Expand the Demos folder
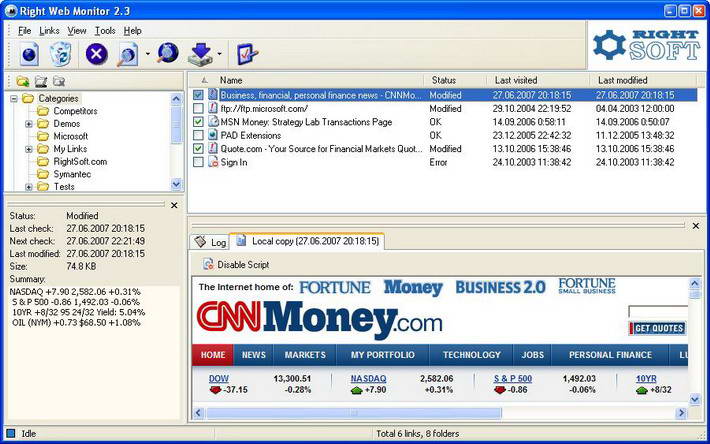This screenshot has width=710, height=444. 29,124
